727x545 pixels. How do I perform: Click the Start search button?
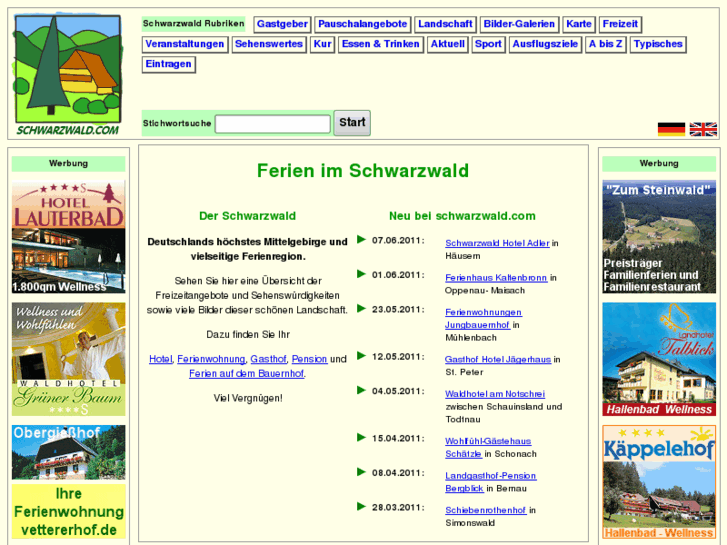(x=352, y=123)
